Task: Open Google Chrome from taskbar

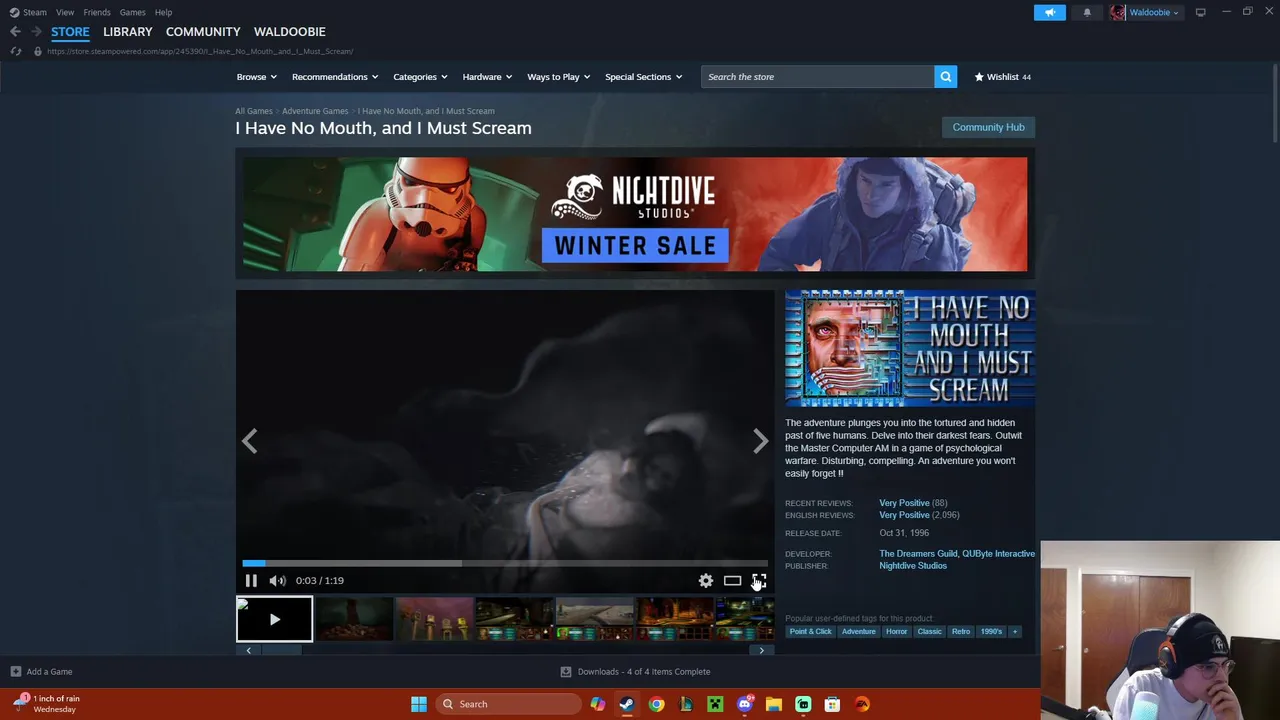Action: (x=656, y=704)
